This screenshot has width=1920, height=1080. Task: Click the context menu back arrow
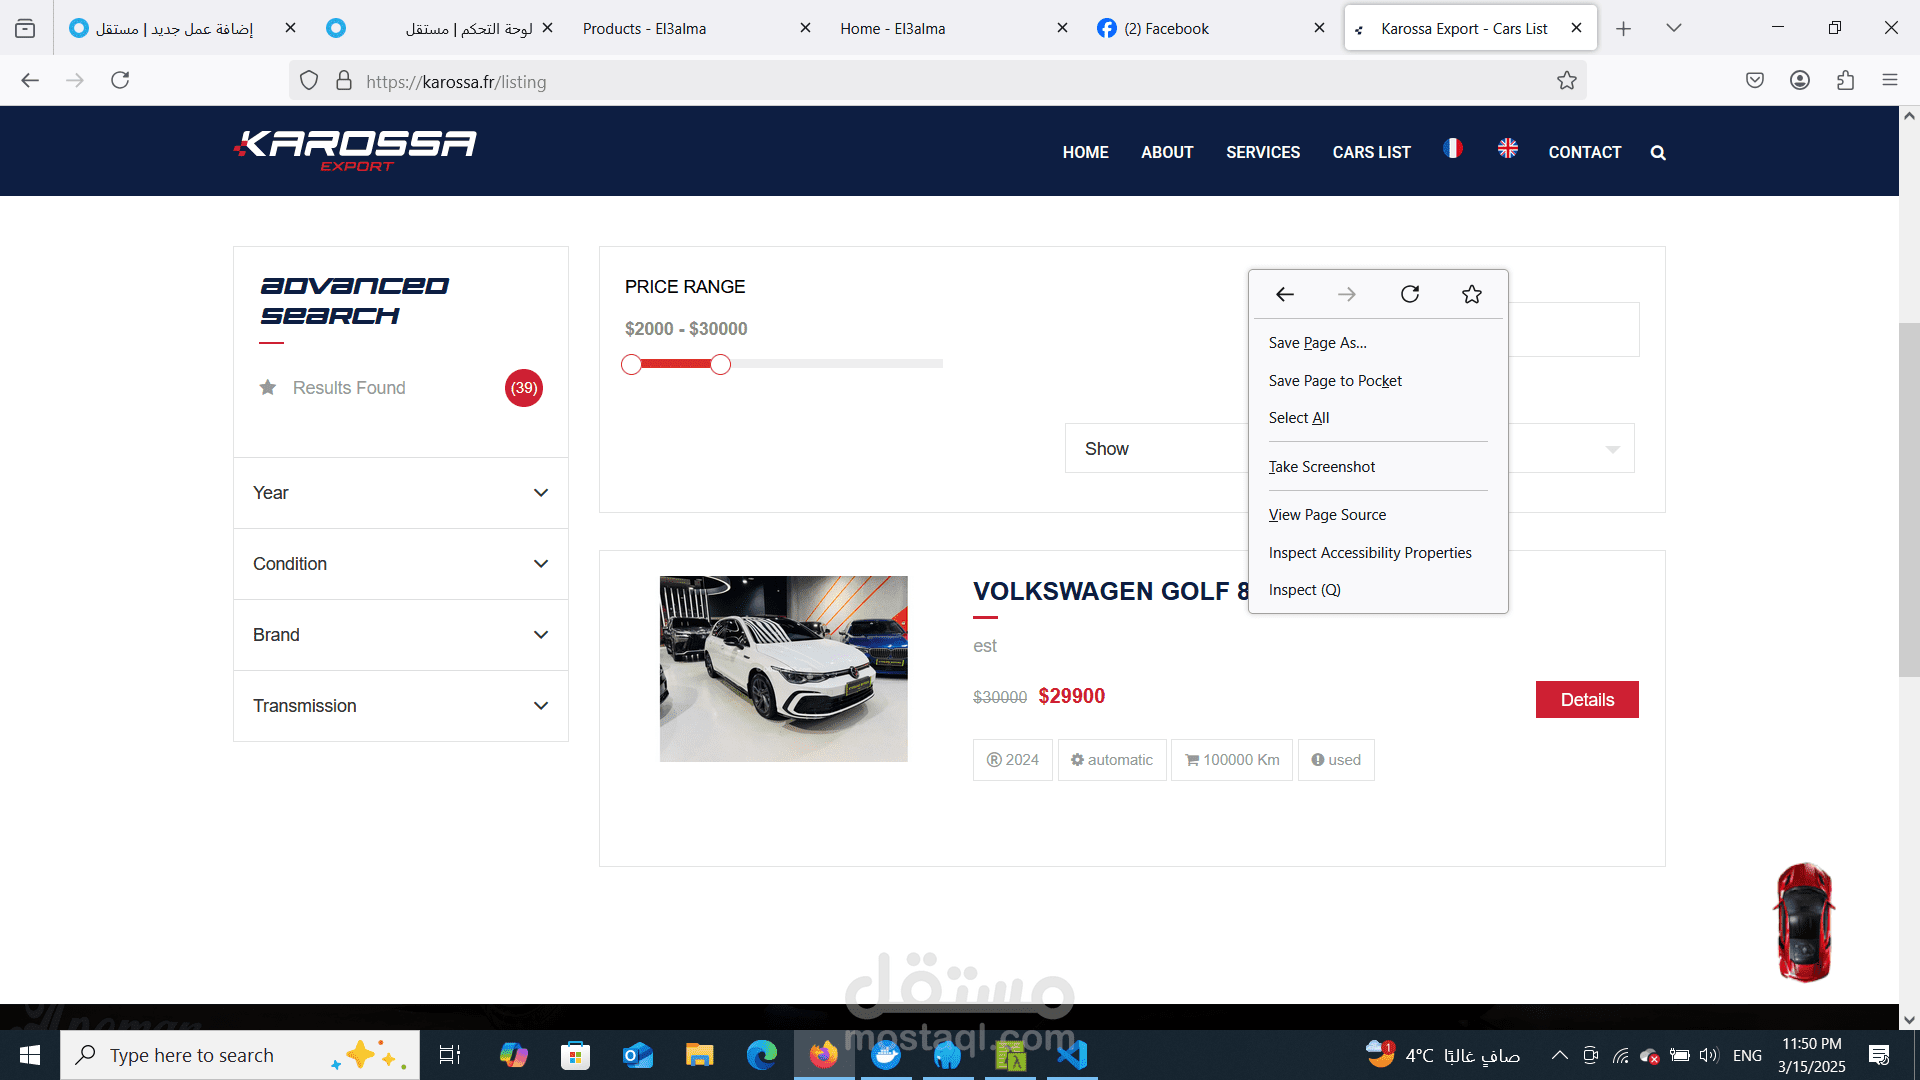tap(1285, 294)
